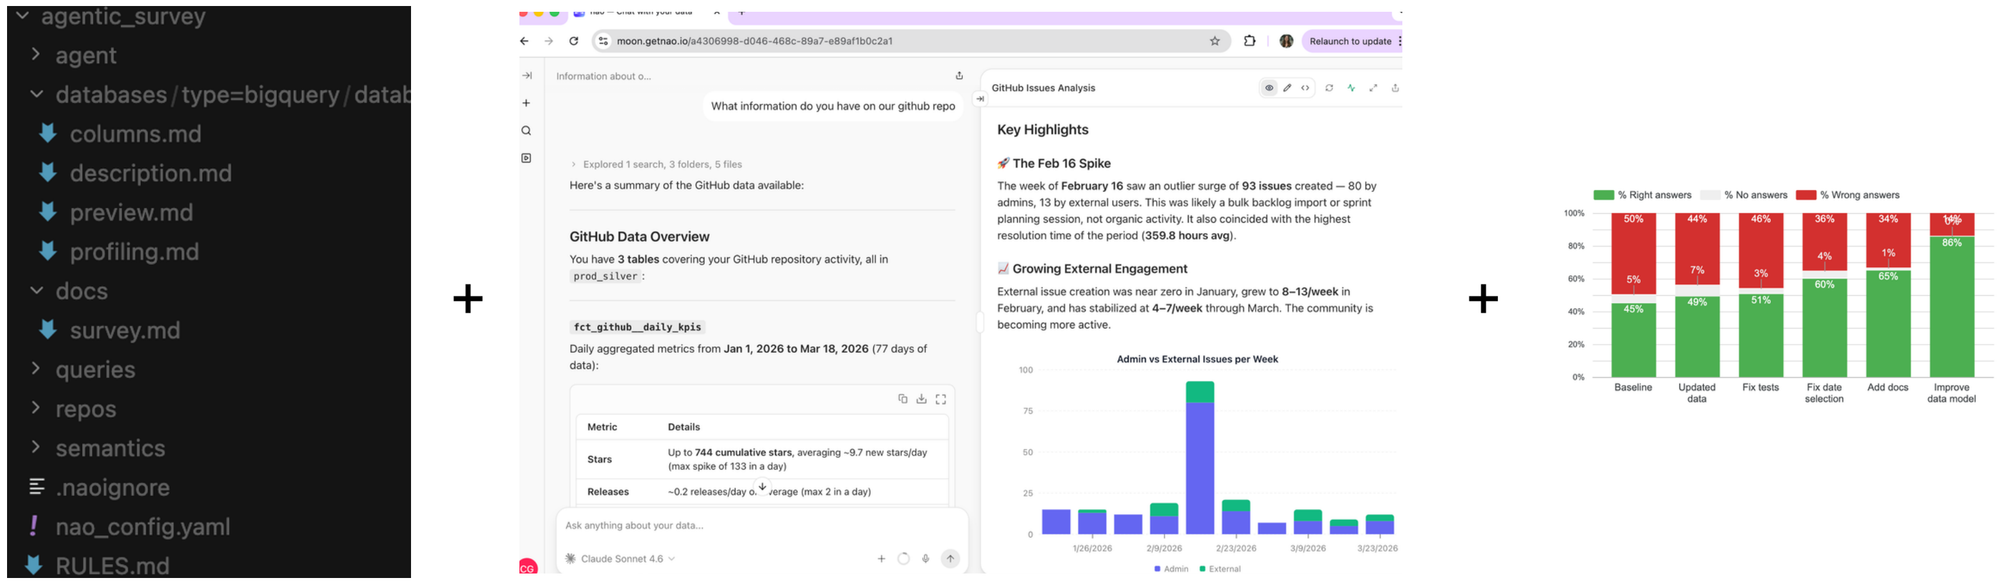Click green Baseline bar labeled 45%
The width and height of the screenshot is (2000, 584).
(x=1633, y=341)
